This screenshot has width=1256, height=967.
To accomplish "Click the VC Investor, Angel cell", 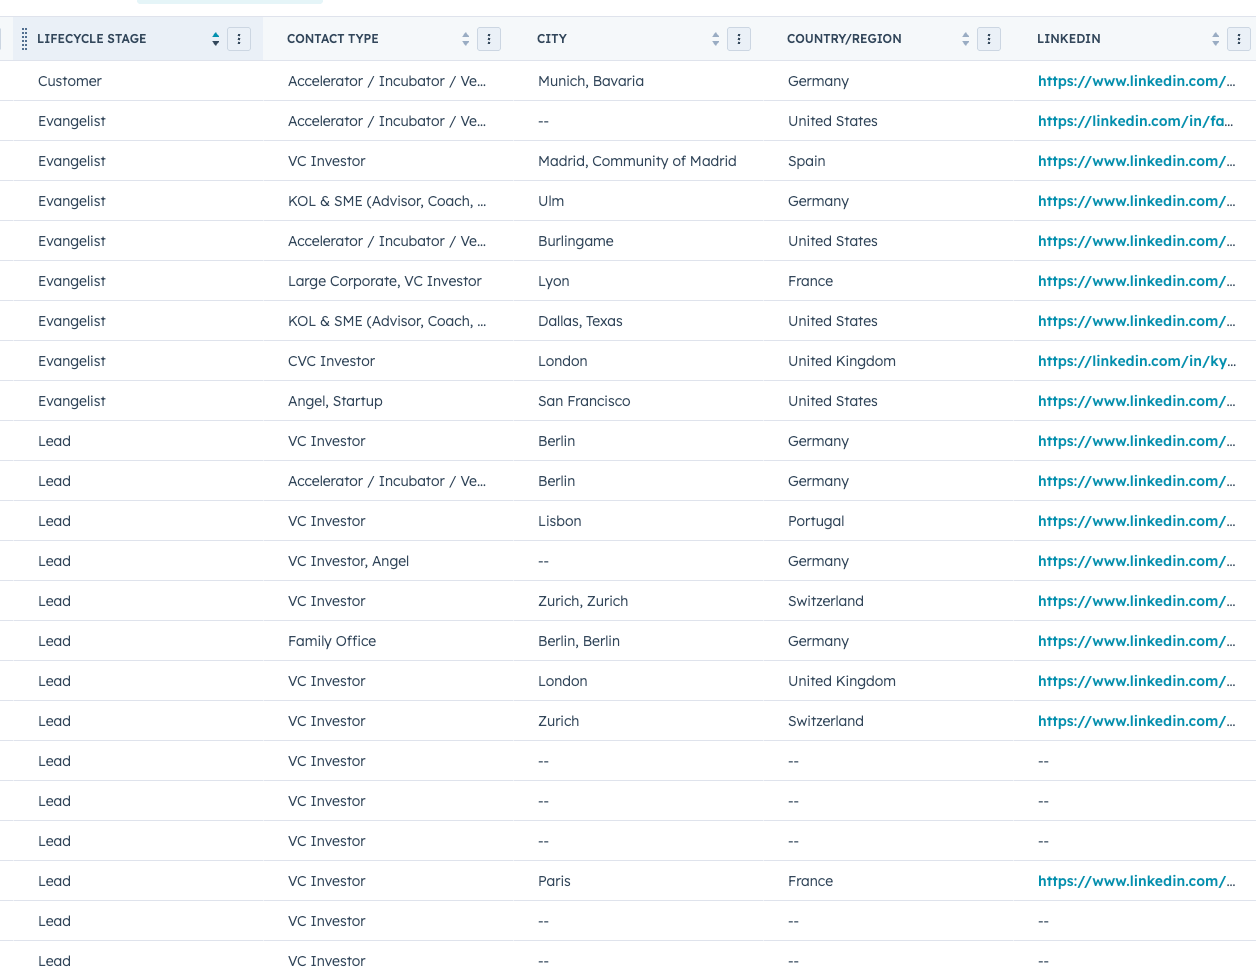I will pos(348,561).
